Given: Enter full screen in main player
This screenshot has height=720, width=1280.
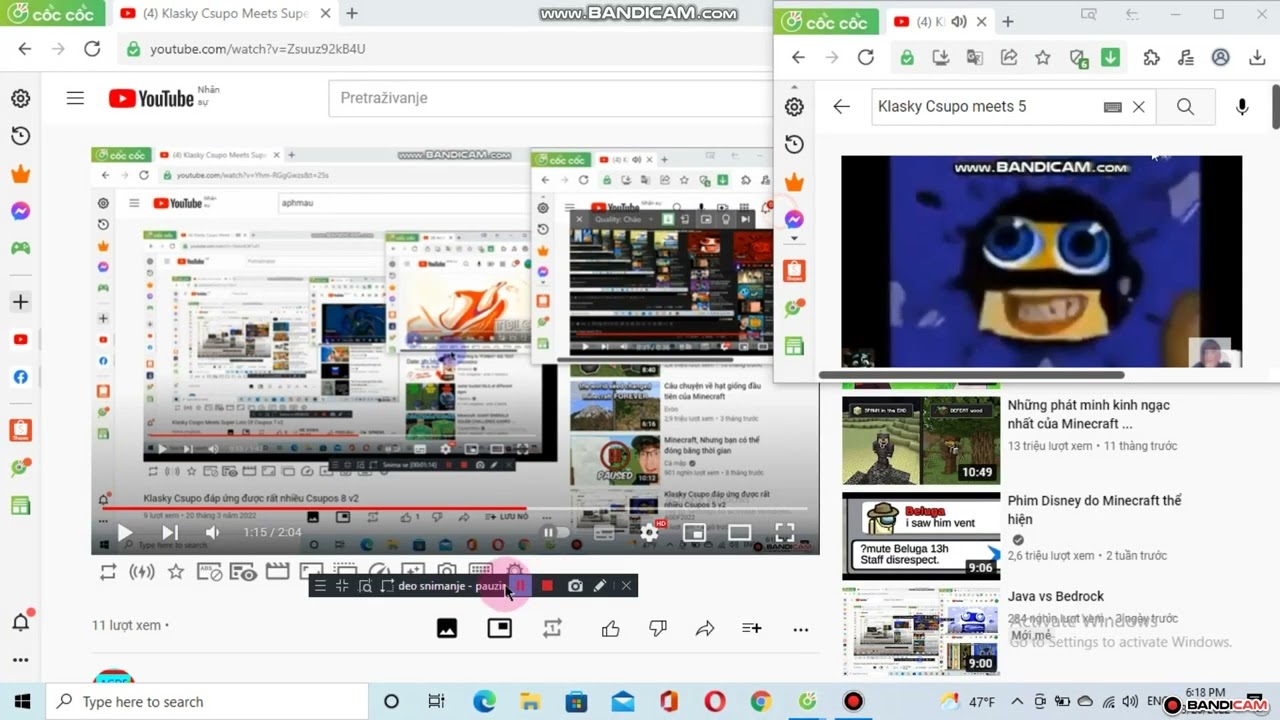Looking at the screenshot, I should (x=785, y=533).
